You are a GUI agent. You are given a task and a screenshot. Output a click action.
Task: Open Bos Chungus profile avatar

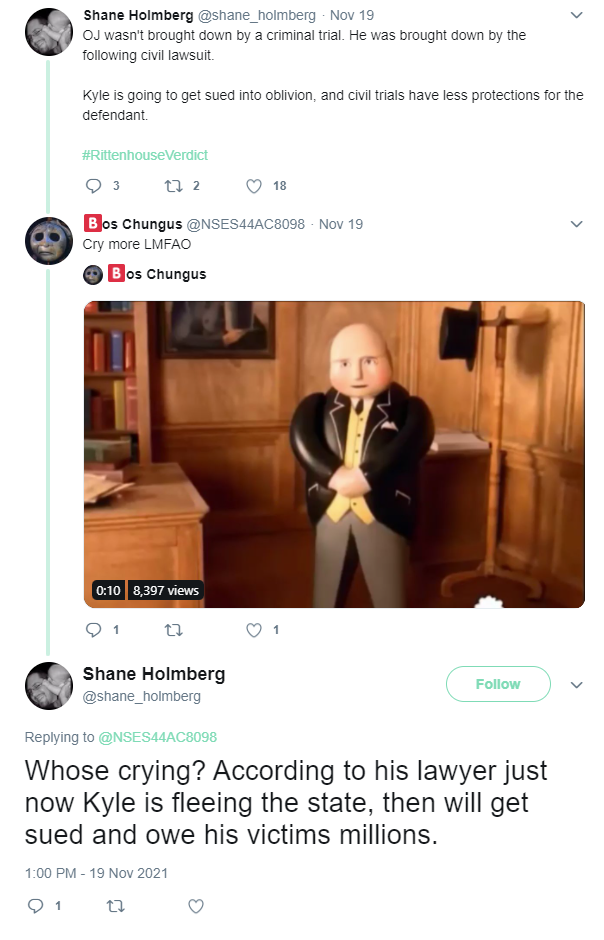pos(49,241)
